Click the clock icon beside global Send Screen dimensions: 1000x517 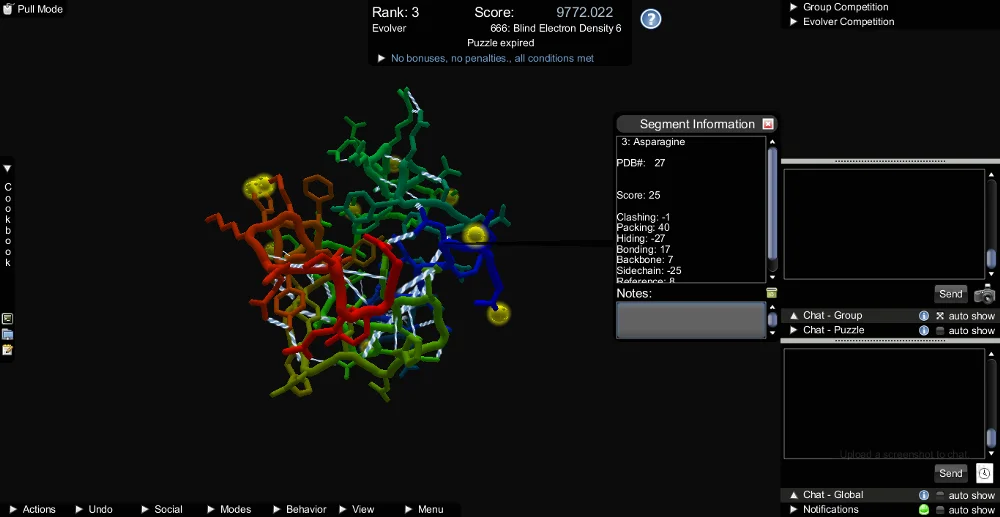[x=985, y=473]
